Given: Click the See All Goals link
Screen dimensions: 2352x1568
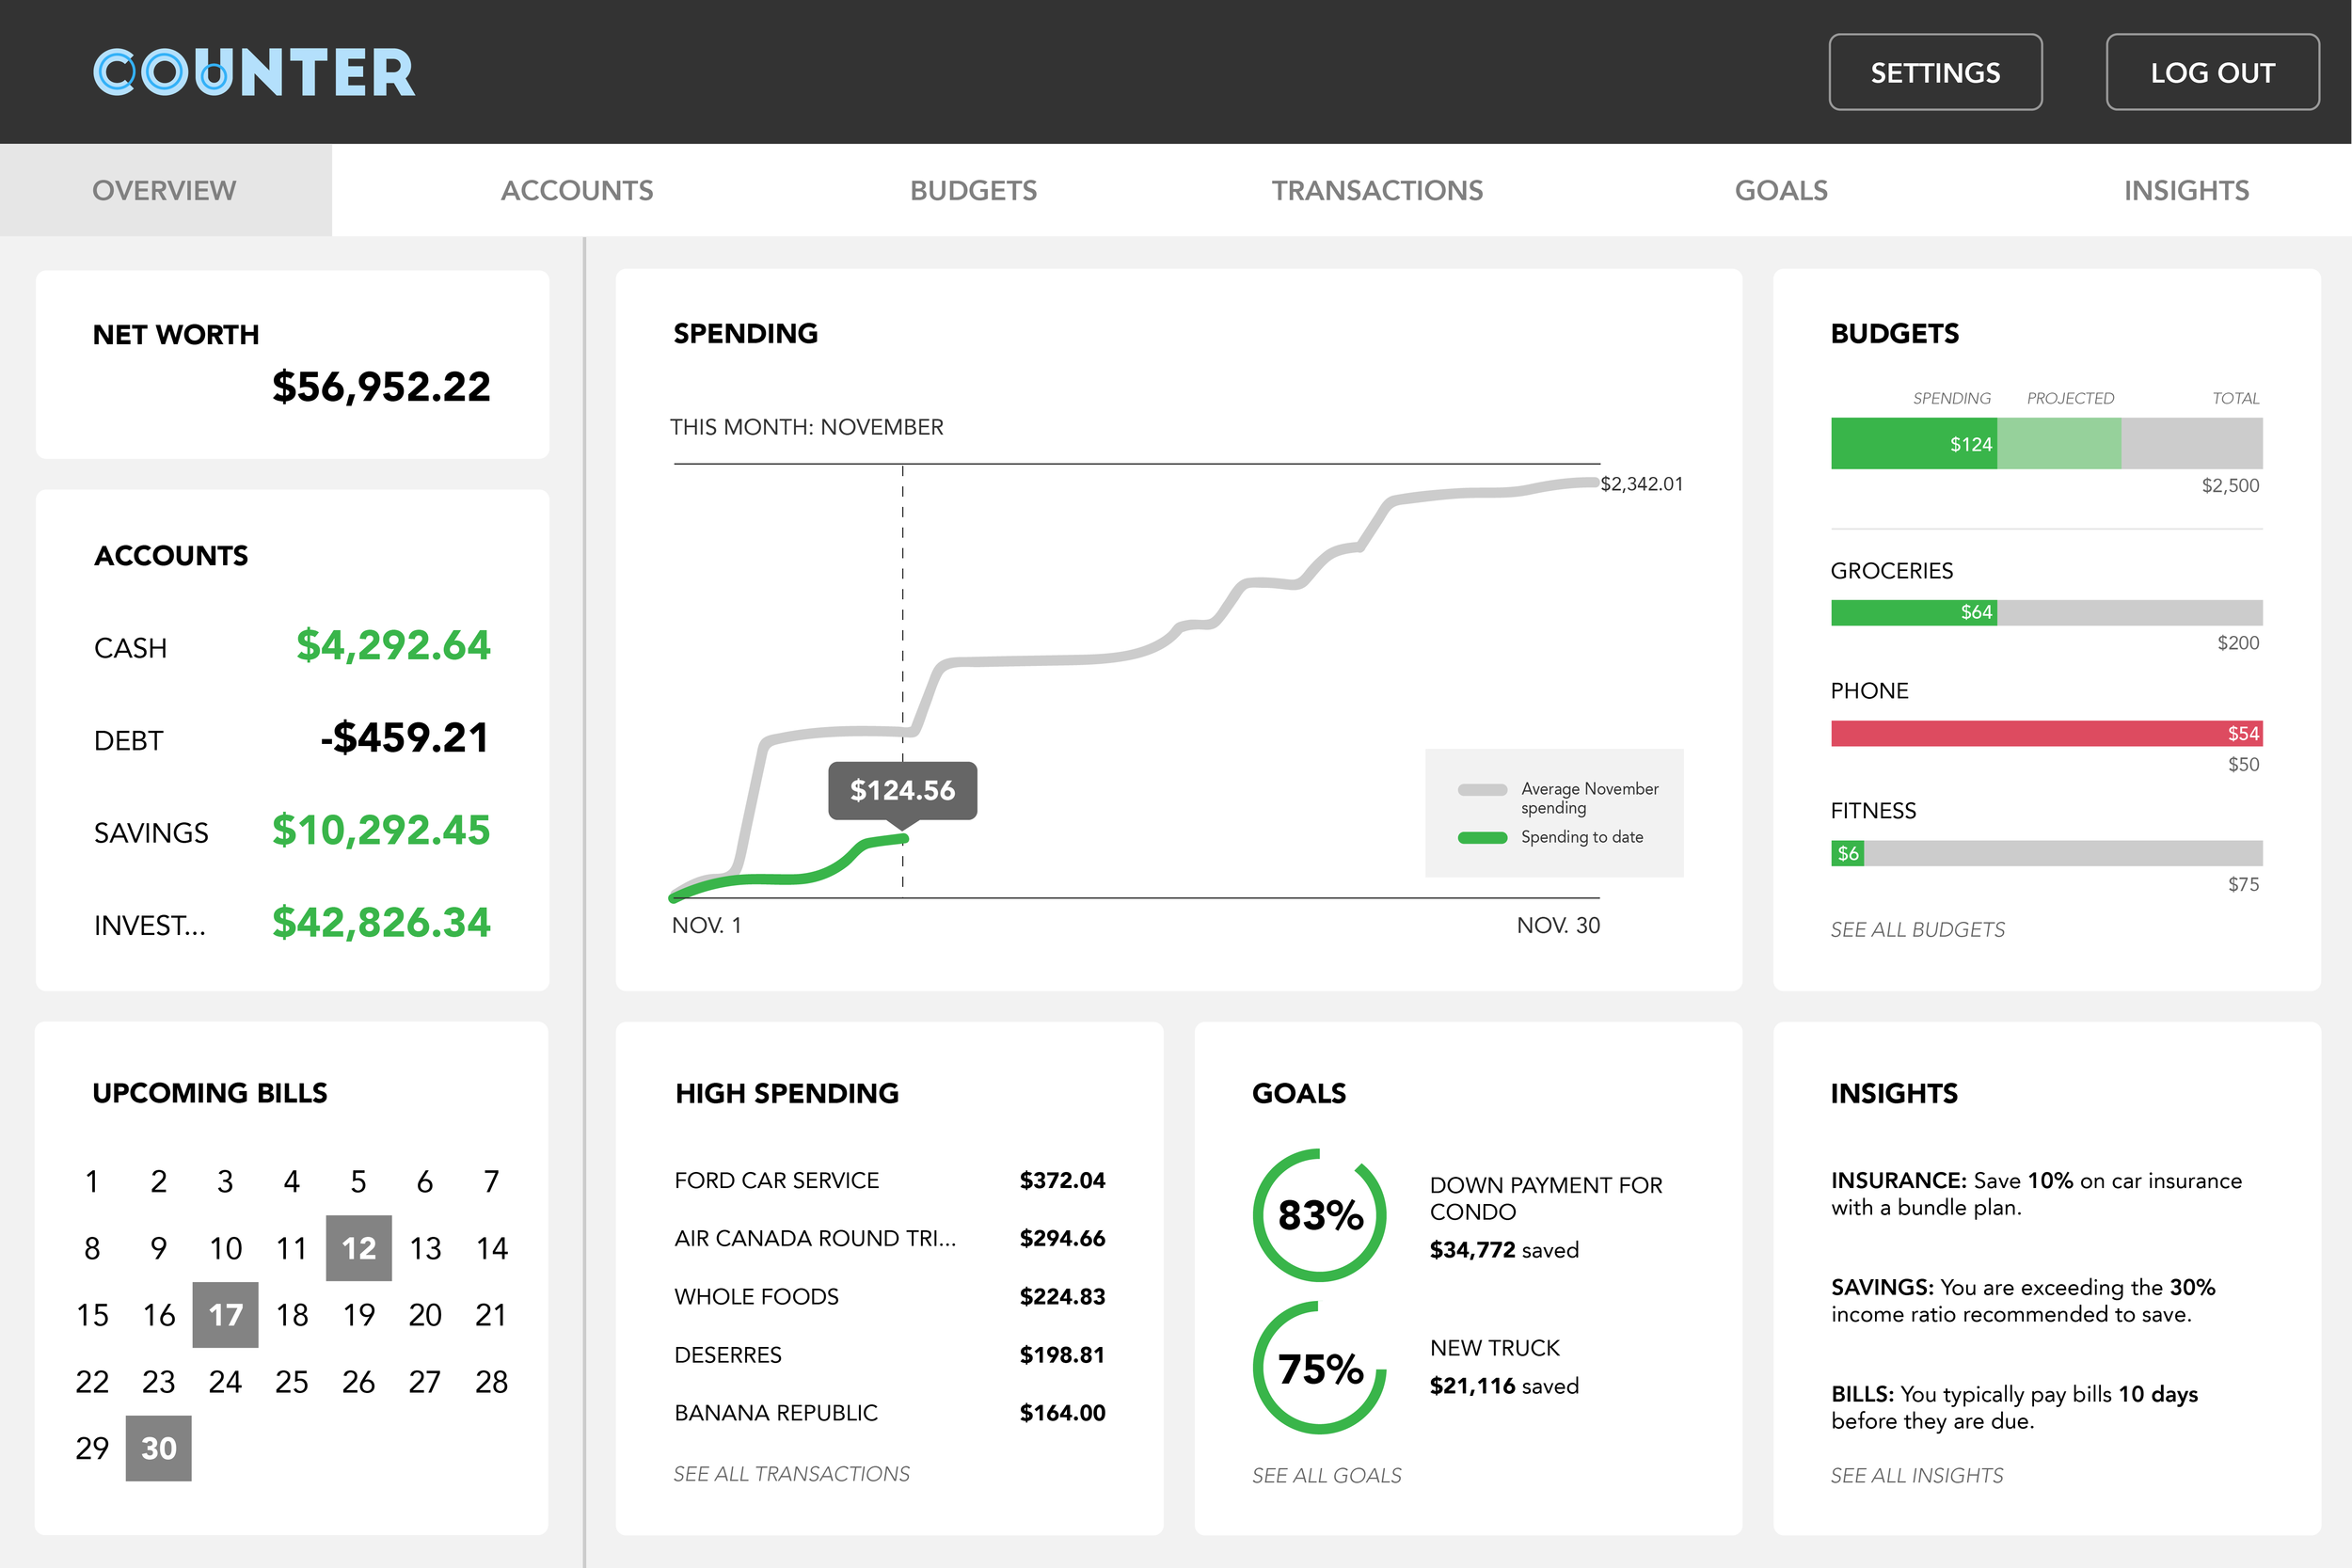Looking at the screenshot, I should [x=1326, y=1475].
